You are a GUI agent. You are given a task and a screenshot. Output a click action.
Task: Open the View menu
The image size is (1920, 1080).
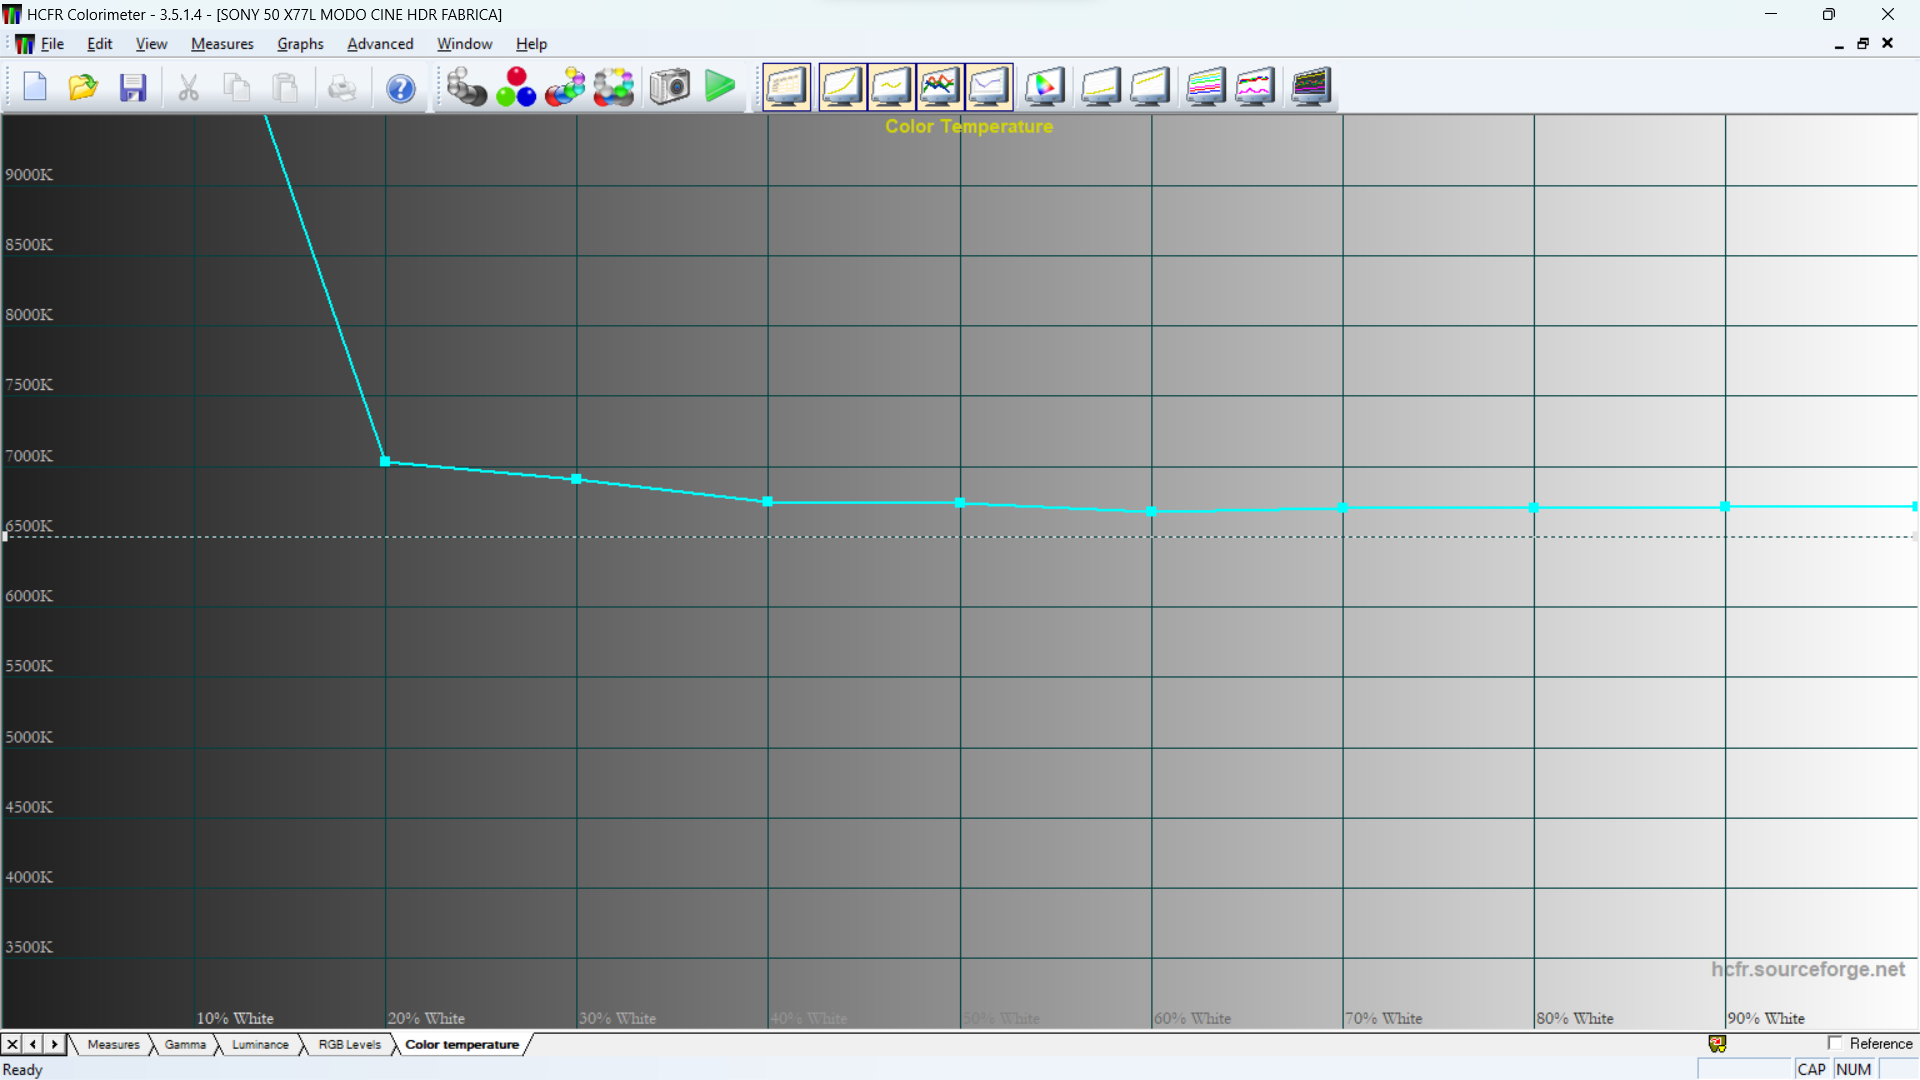pos(151,44)
